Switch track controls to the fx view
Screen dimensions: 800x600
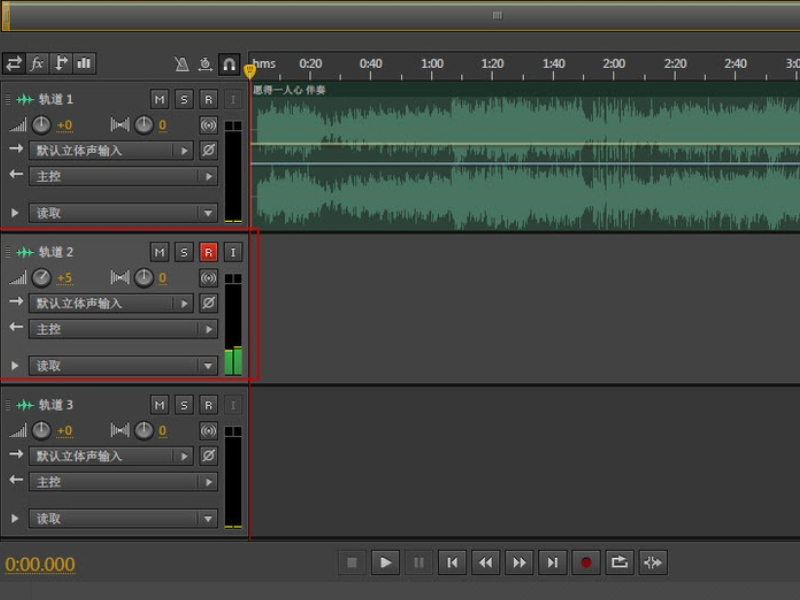[37, 63]
